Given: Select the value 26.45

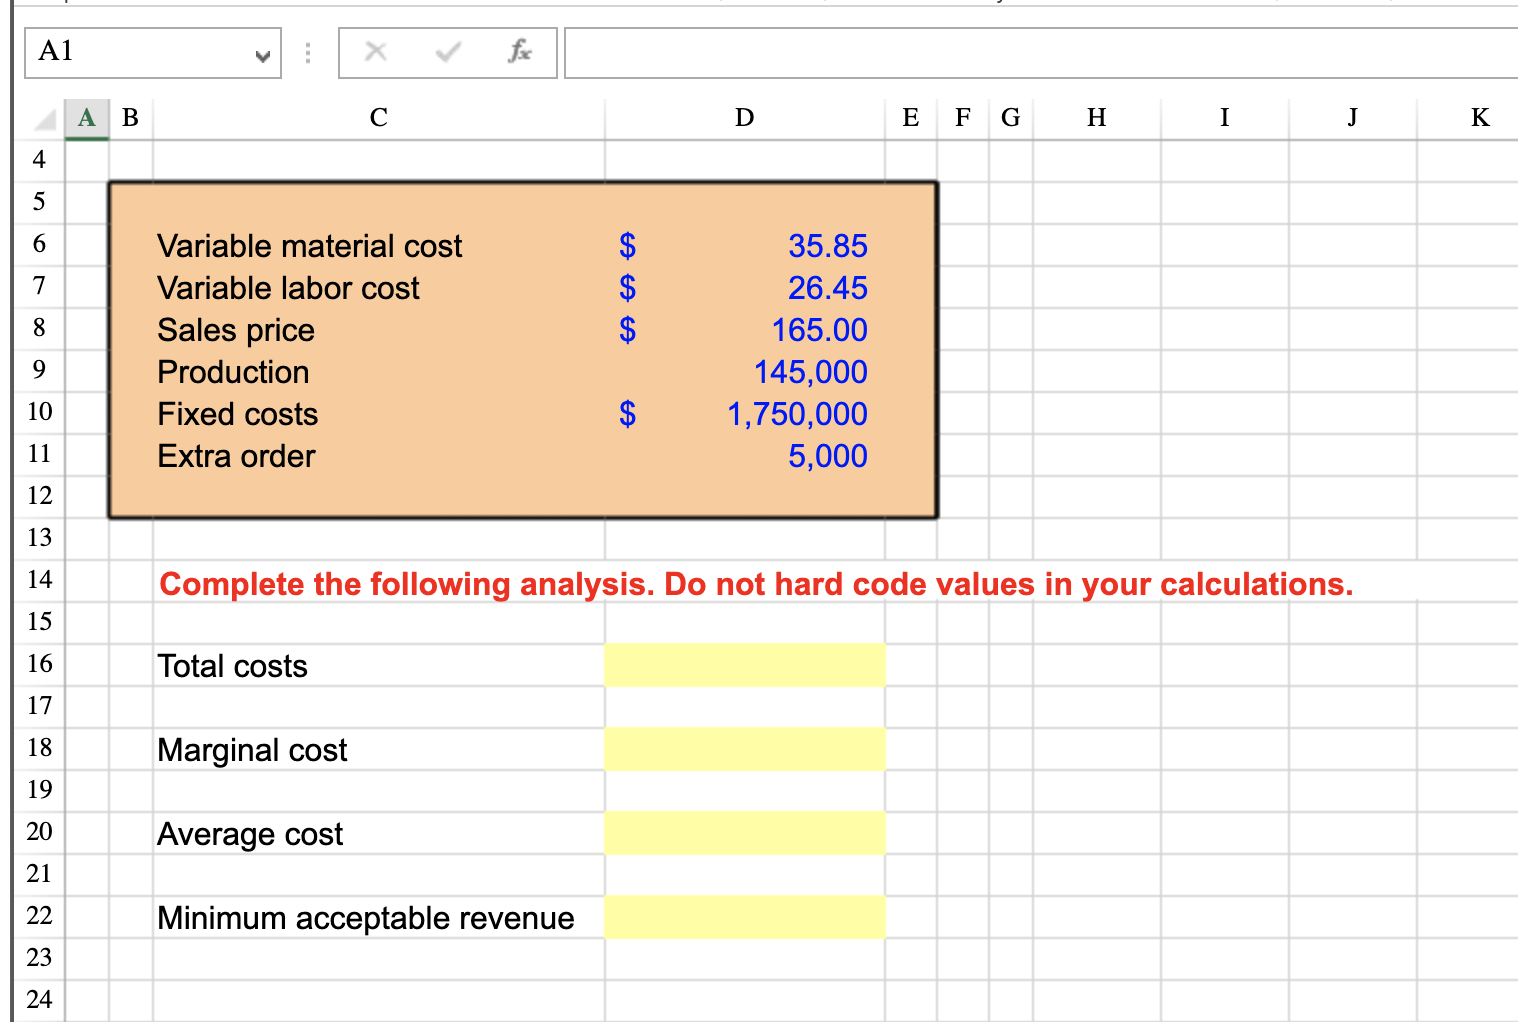Looking at the screenshot, I should [828, 288].
